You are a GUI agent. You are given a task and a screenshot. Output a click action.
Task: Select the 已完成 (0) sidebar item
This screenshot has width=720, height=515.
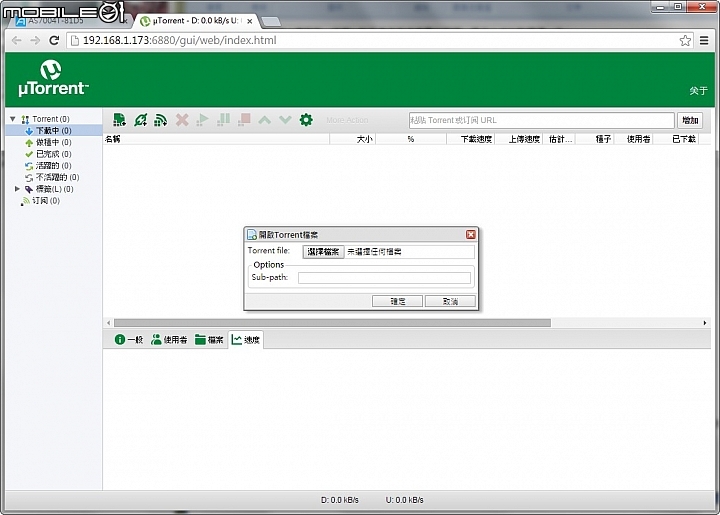pyautogui.click(x=54, y=154)
